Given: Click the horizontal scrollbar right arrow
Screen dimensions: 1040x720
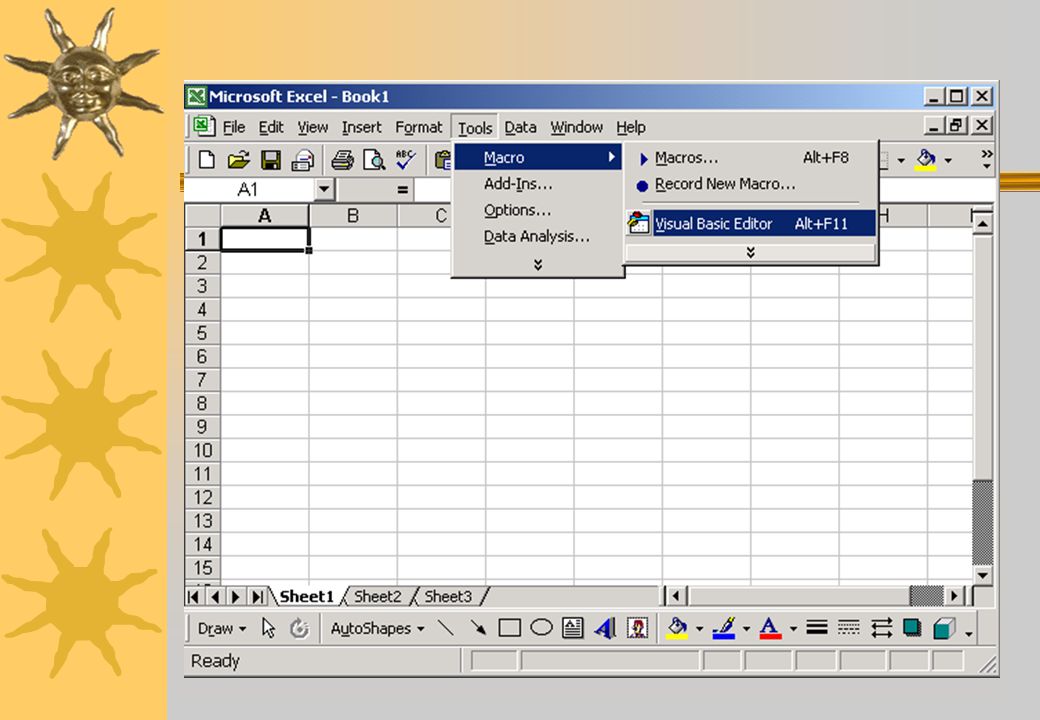Looking at the screenshot, I should point(954,597).
